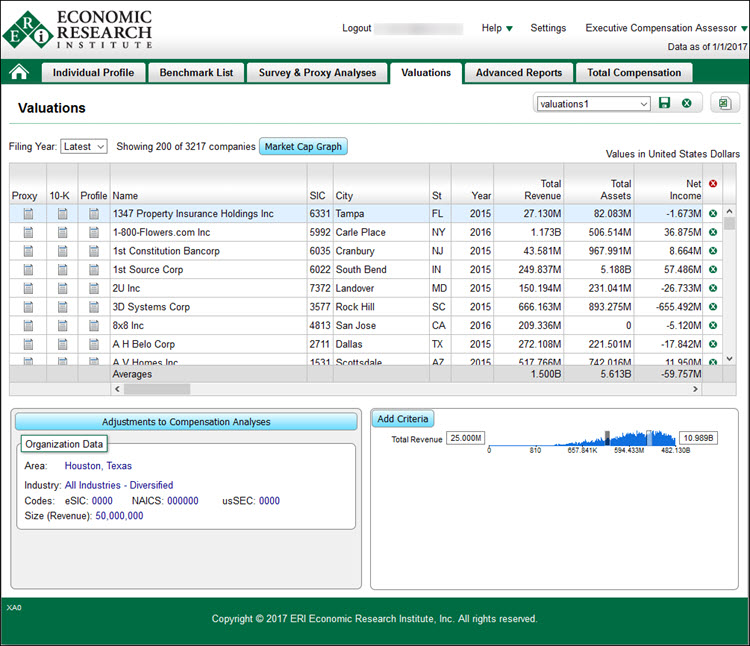Expand the Executive Compensation Assessor menu
This screenshot has height=646, width=750.
coord(665,29)
